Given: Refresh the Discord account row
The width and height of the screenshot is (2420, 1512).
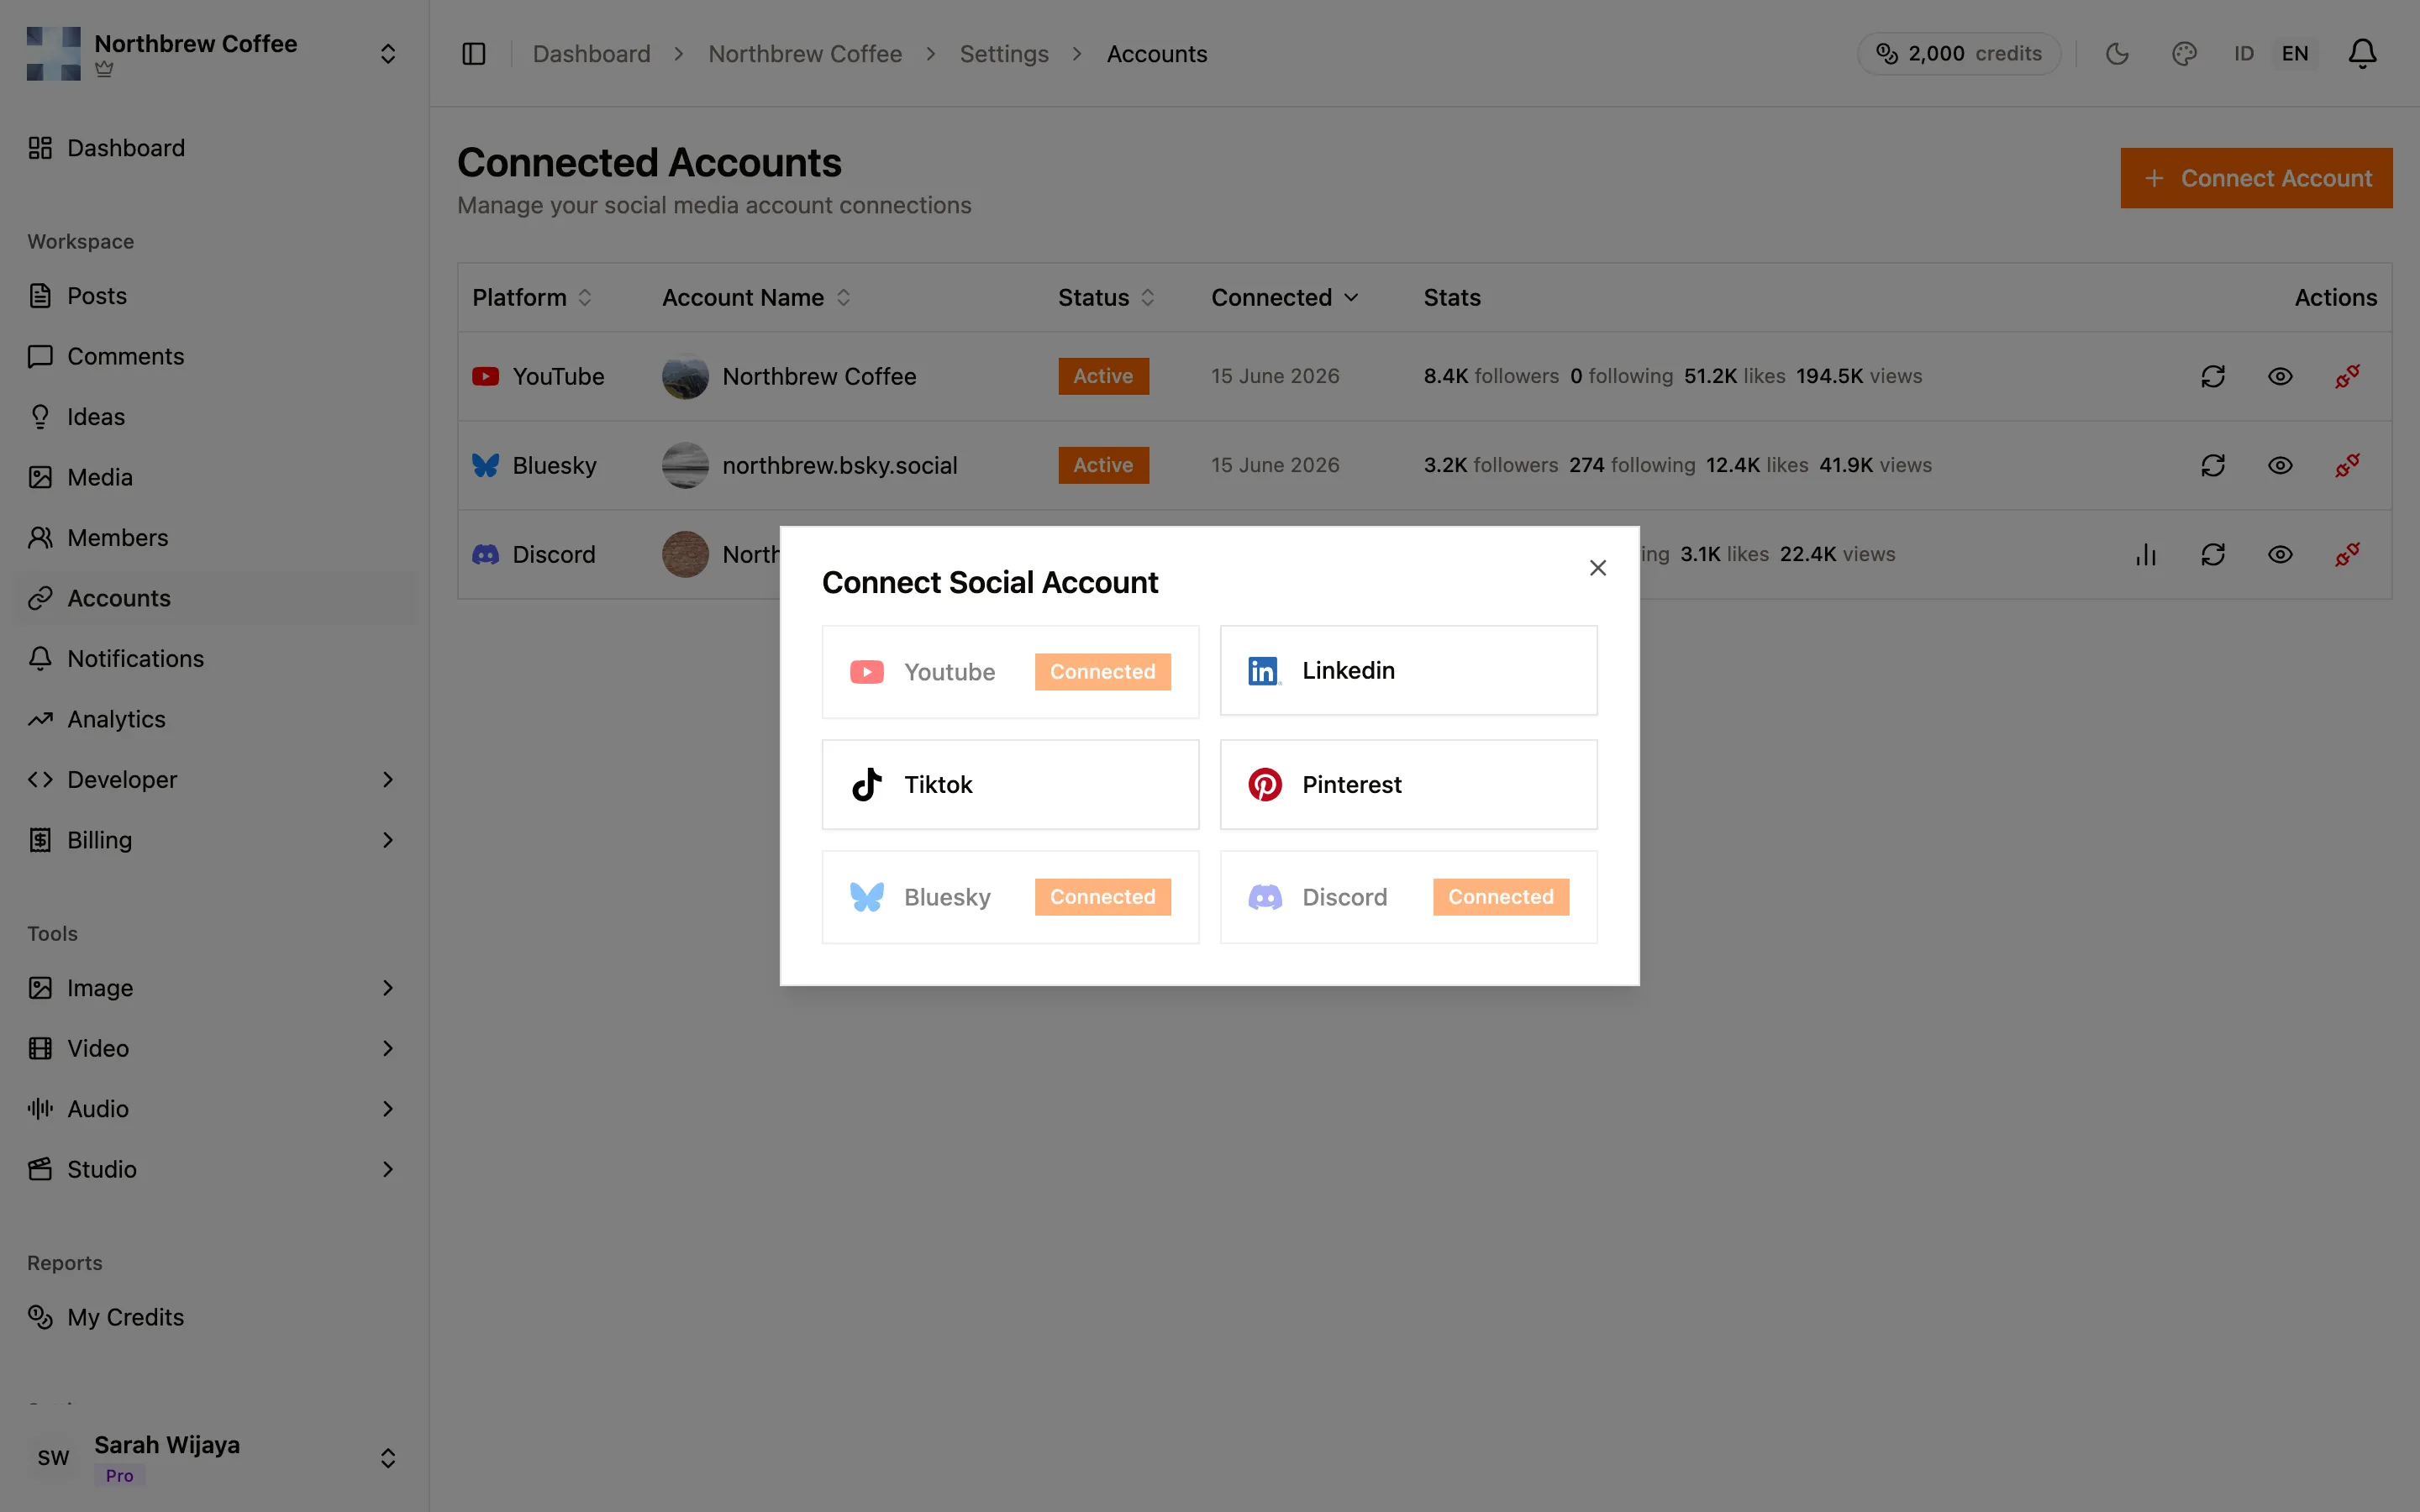Looking at the screenshot, I should click(2212, 554).
